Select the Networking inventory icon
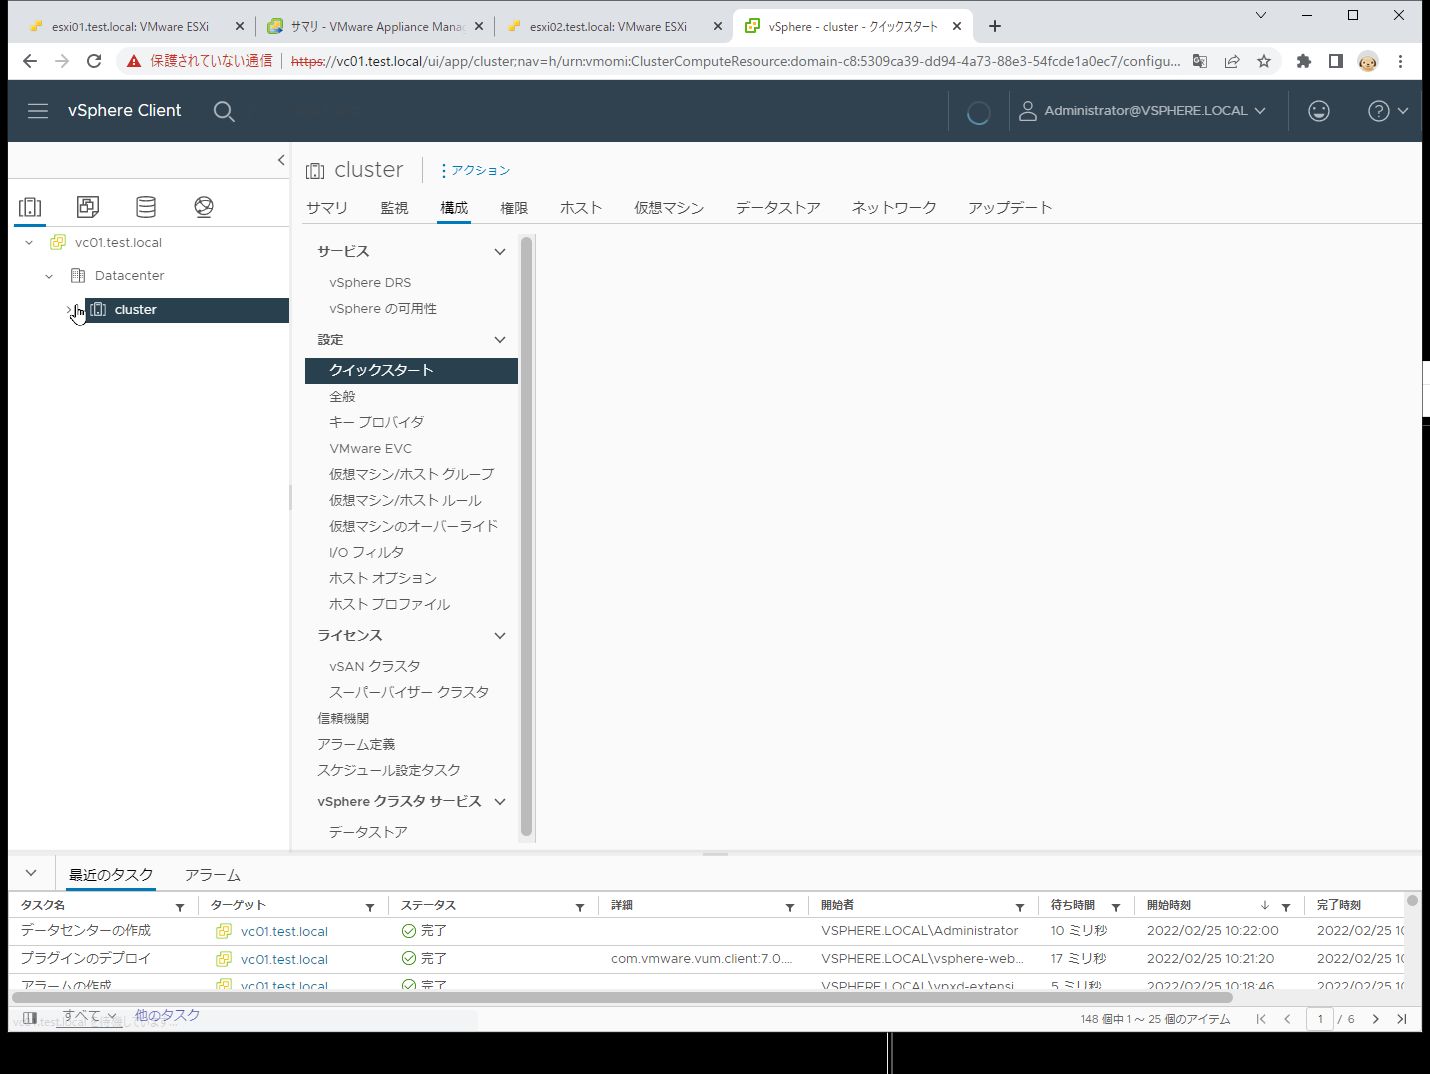The height and width of the screenshot is (1074, 1430). pos(204,207)
